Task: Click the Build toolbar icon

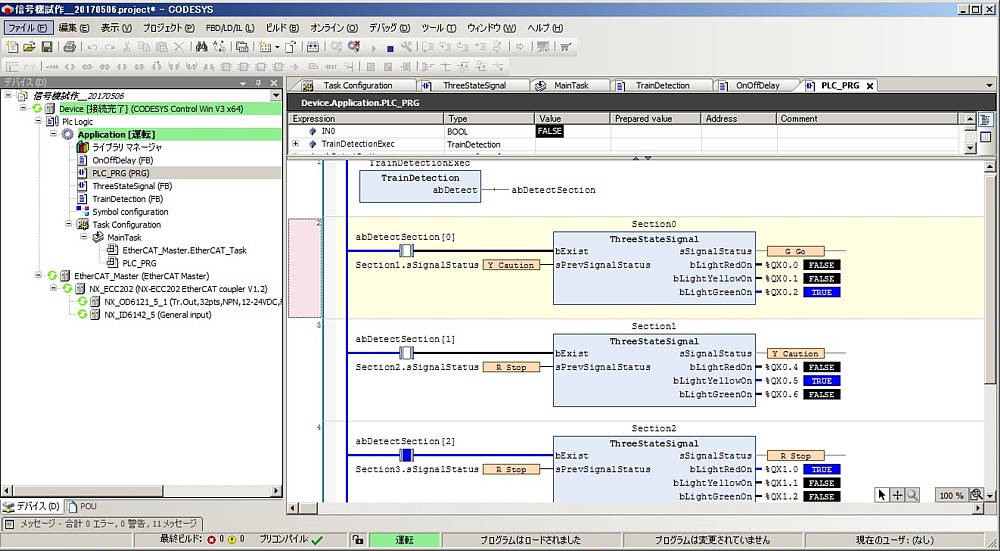Action: [x=312, y=47]
